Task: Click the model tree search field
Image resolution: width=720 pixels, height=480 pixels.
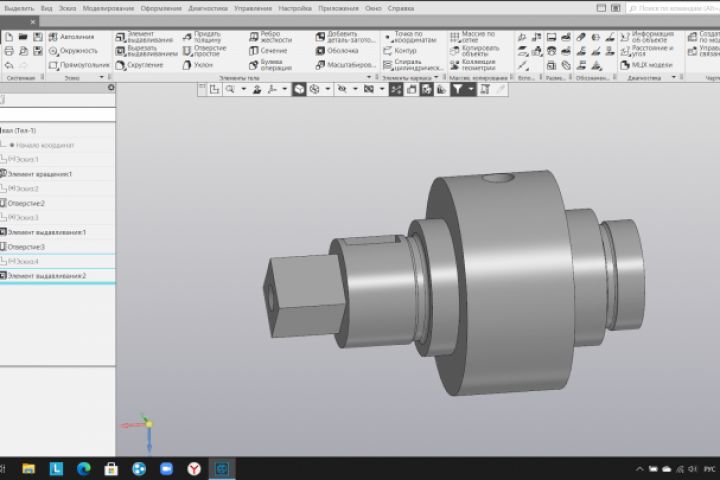Action: (57, 114)
